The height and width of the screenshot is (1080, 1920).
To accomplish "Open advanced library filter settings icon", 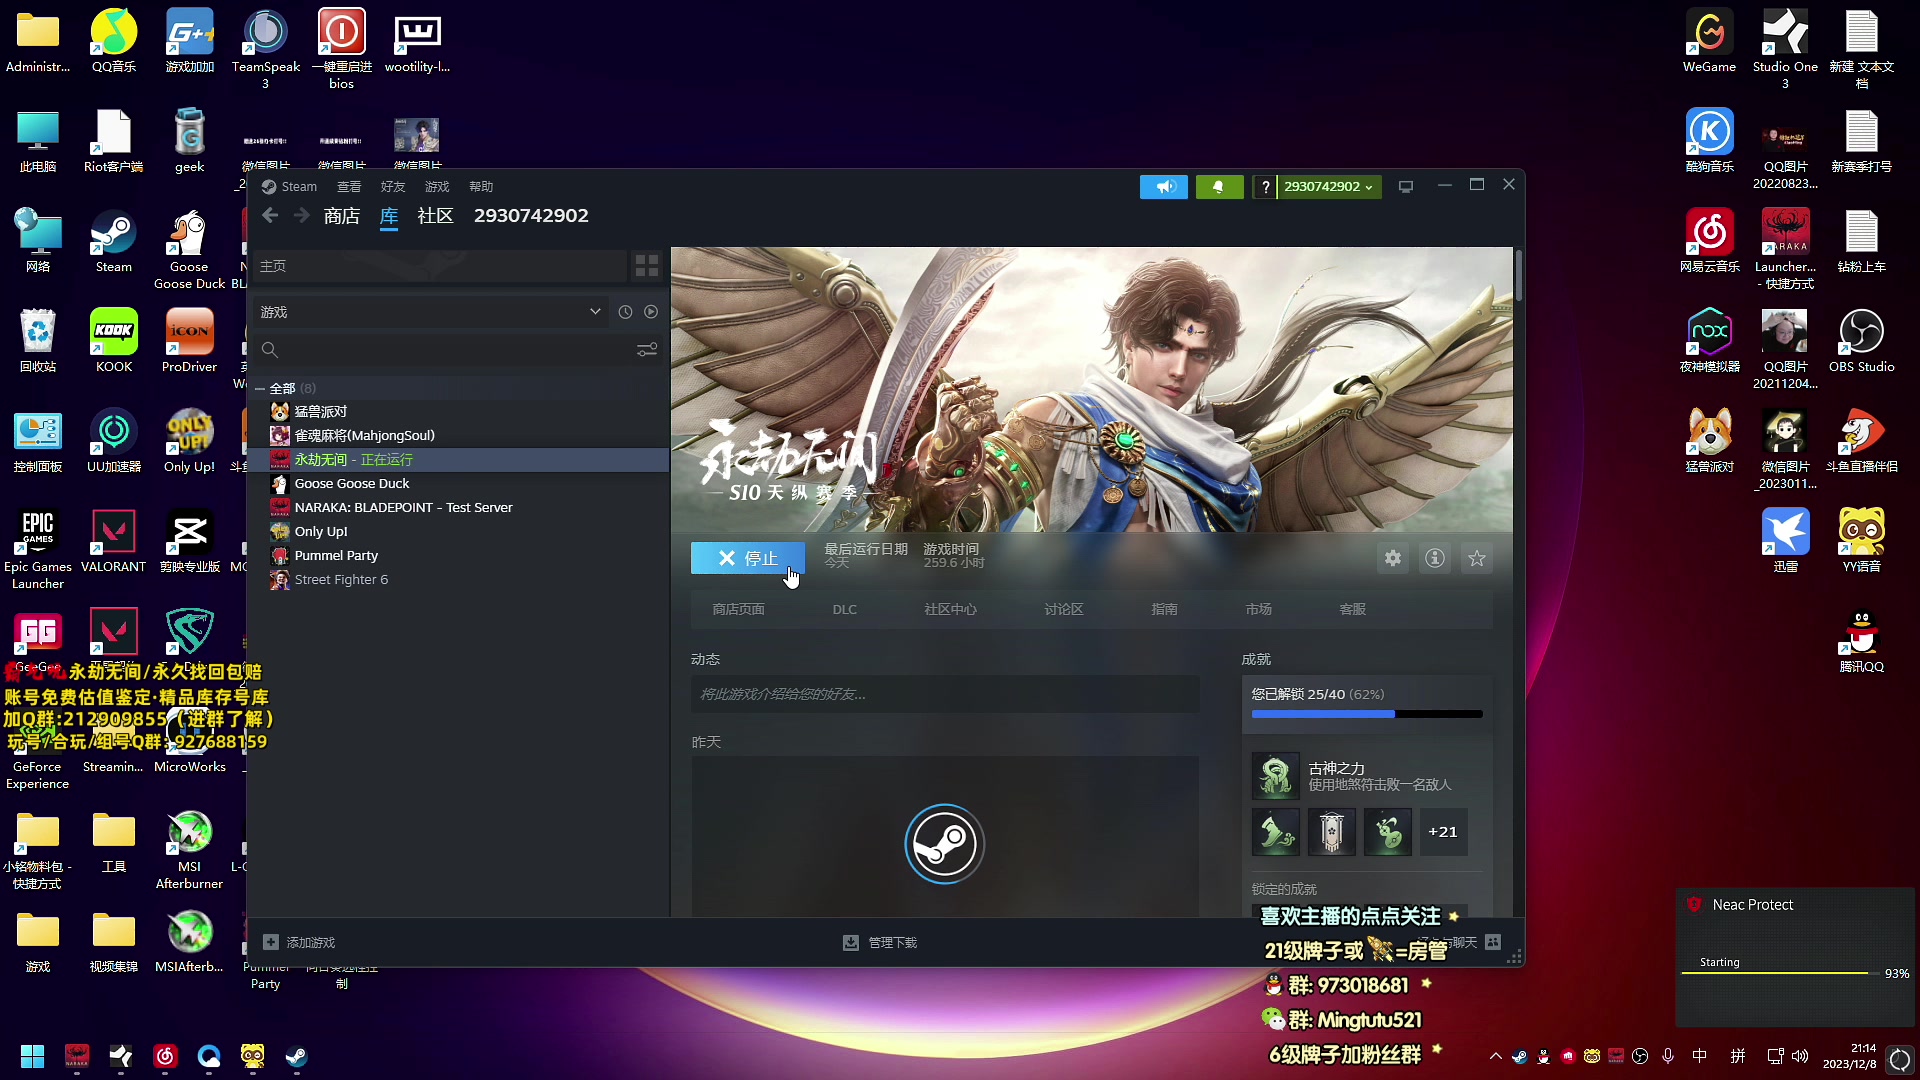I will pyautogui.click(x=647, y=350).
